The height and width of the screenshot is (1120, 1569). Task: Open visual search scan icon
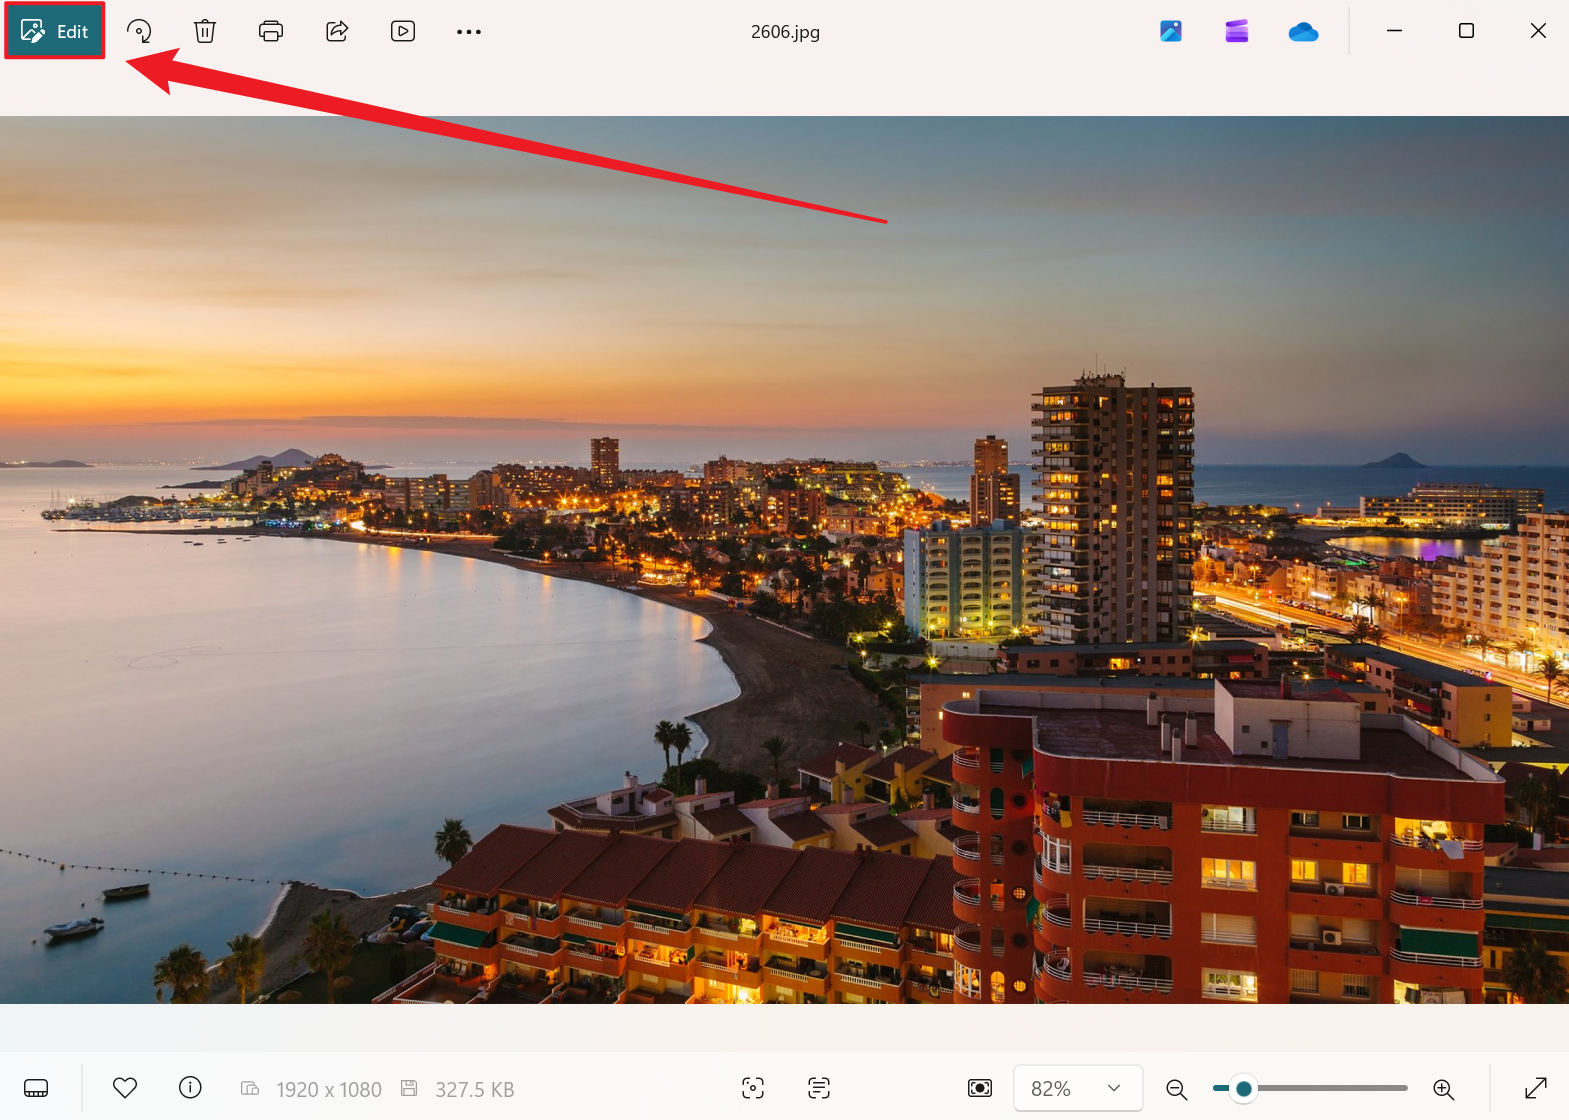[x=753, y=1088]
